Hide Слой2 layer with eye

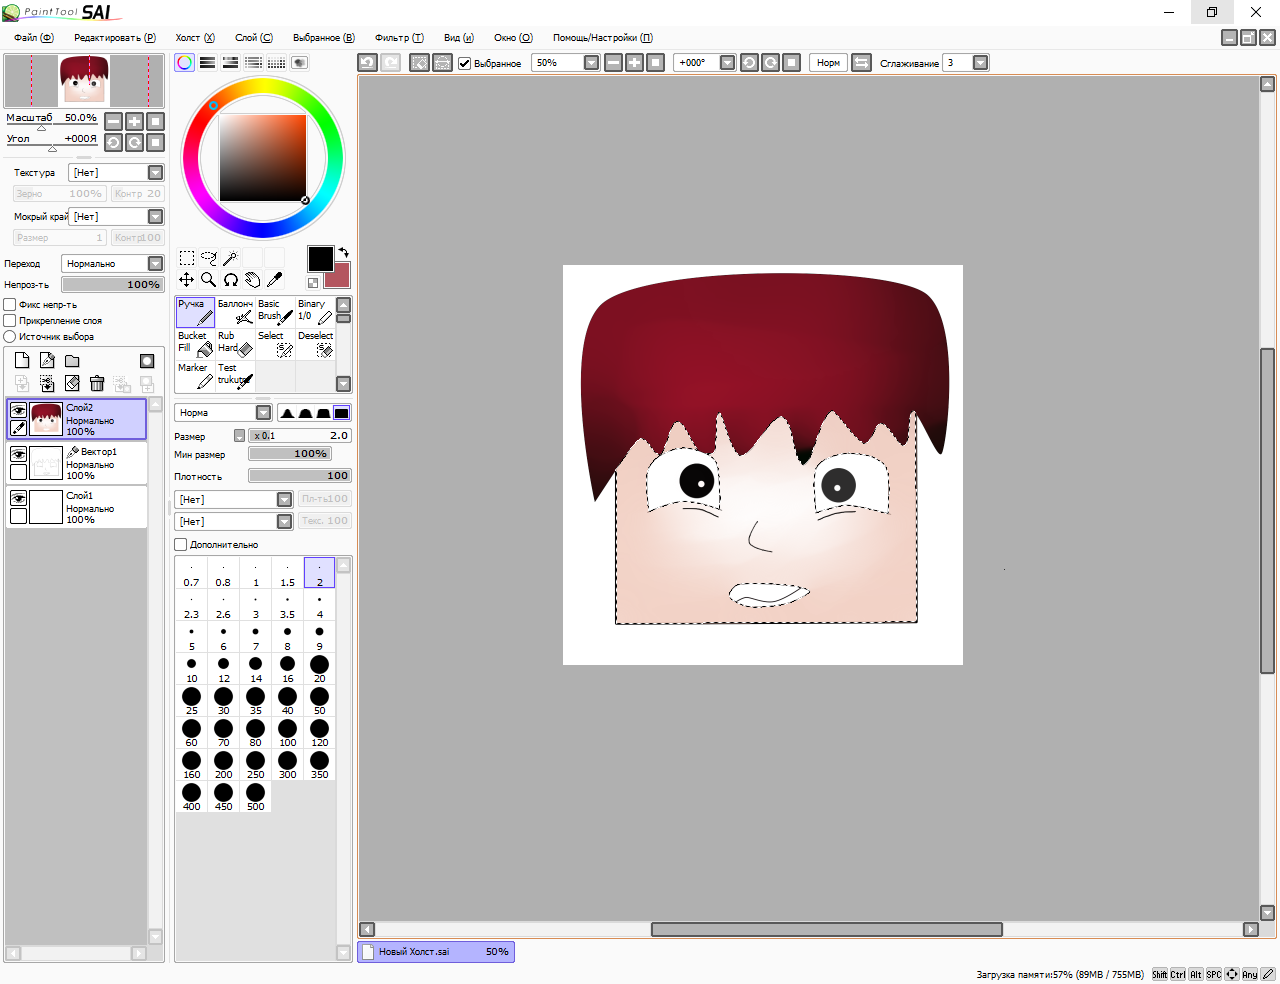tap(18, 410)
